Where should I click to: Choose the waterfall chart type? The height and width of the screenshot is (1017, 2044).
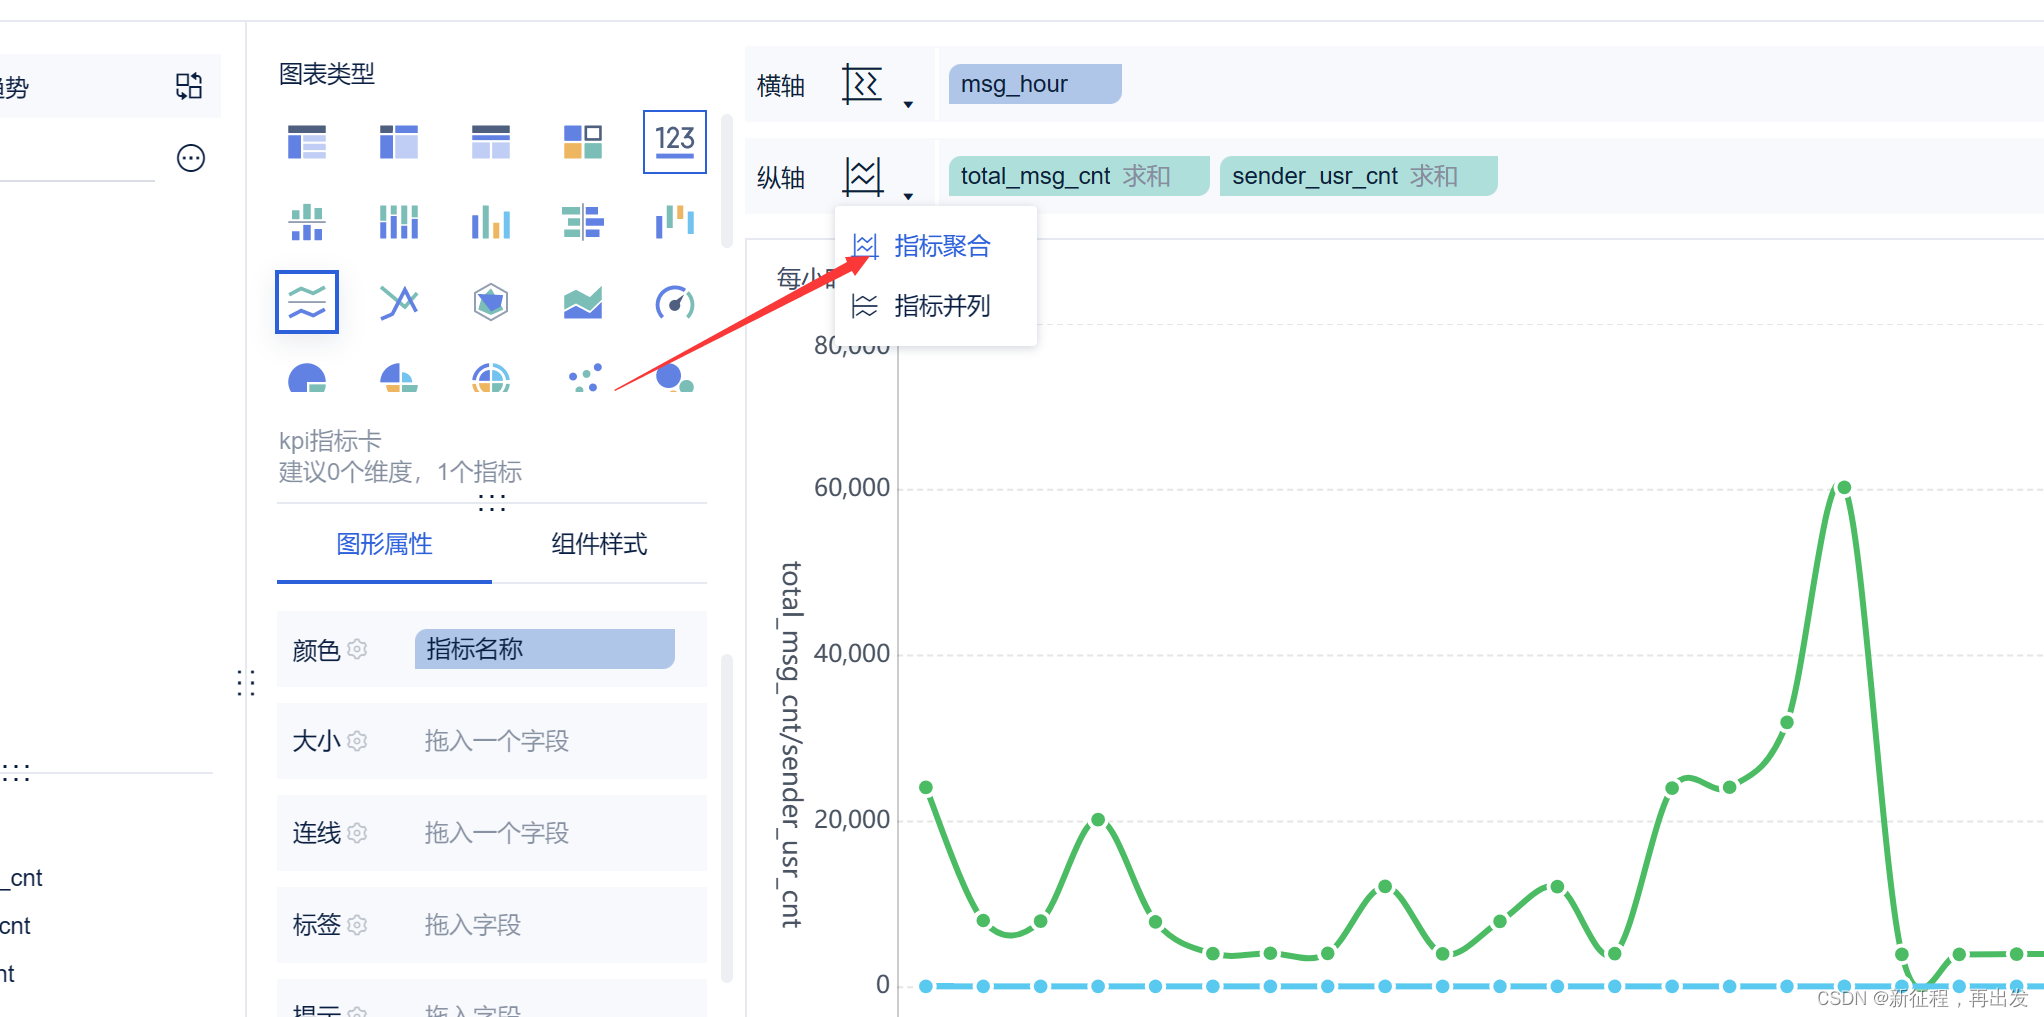pyautogui.click(x=675, y=222)
